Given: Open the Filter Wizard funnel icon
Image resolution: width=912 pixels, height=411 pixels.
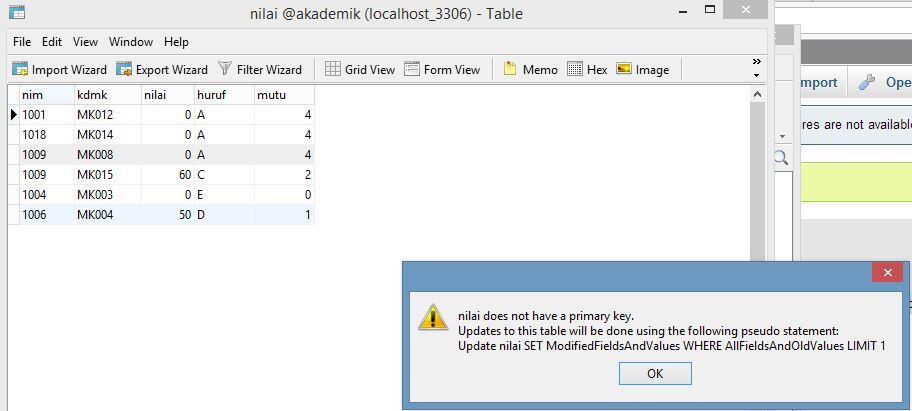Looking at the screenshot, I should 225,69.
